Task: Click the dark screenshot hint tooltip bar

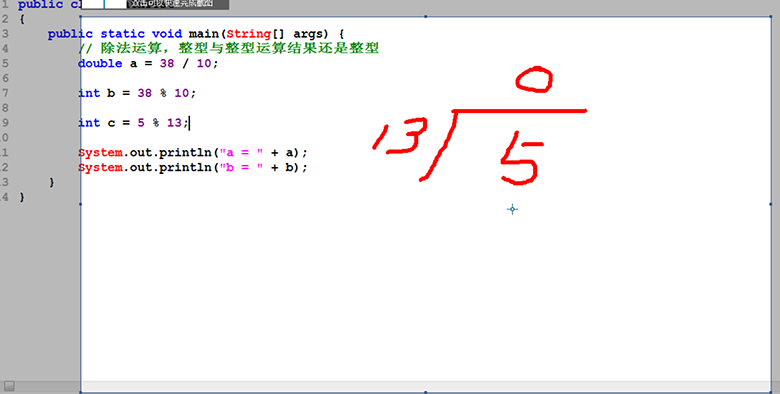Action: pos(178,4)
